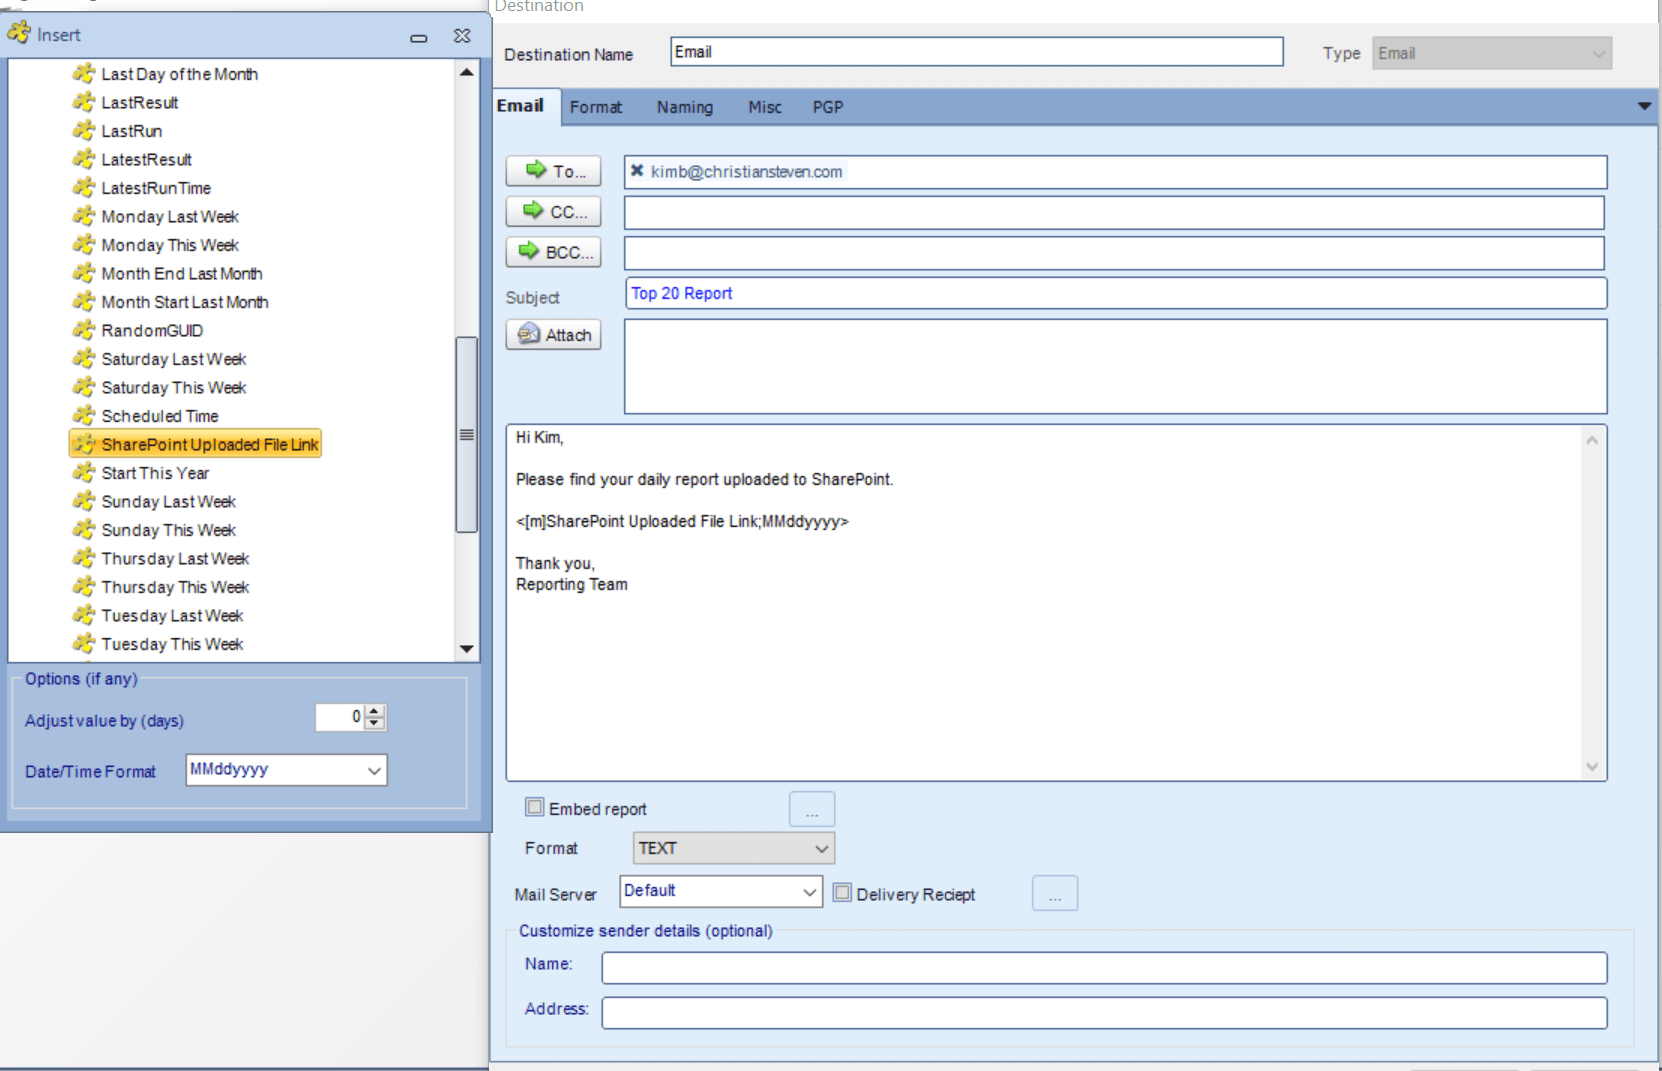Click the Insert list scrollbar thumb
1662x1071 pixels.
pos(466,434)
